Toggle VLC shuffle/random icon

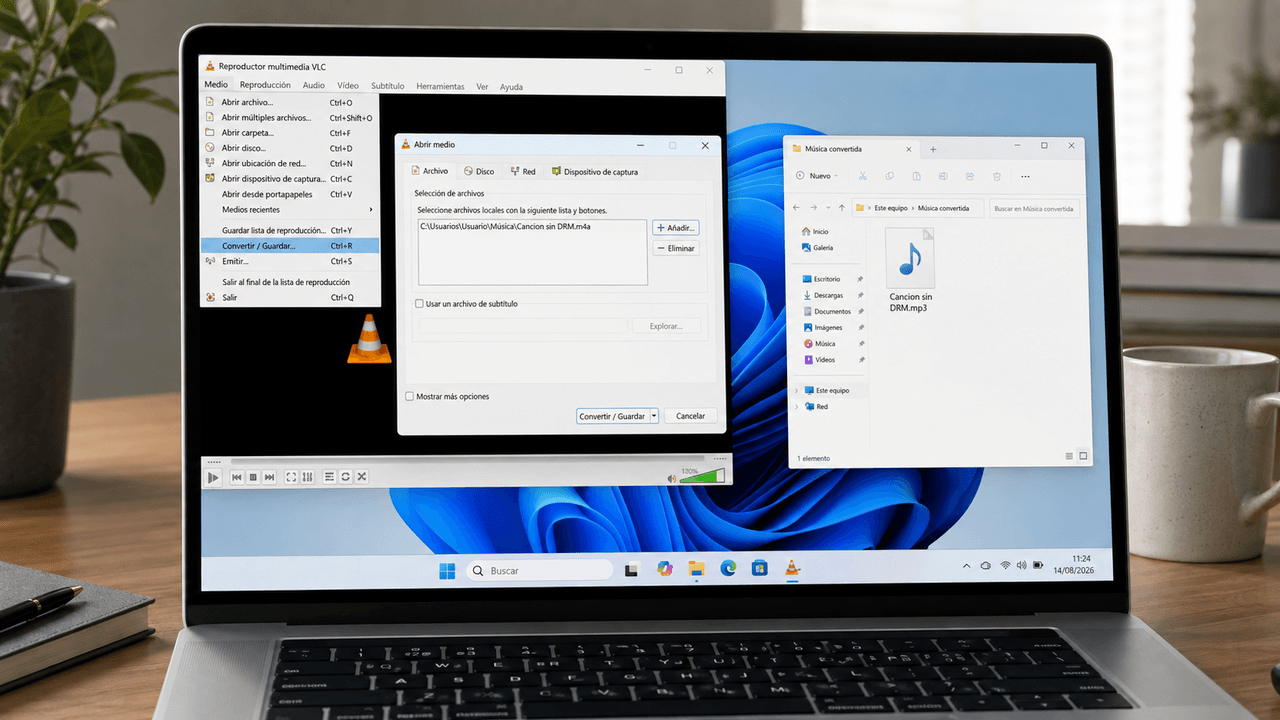click(x=361, y=478)
